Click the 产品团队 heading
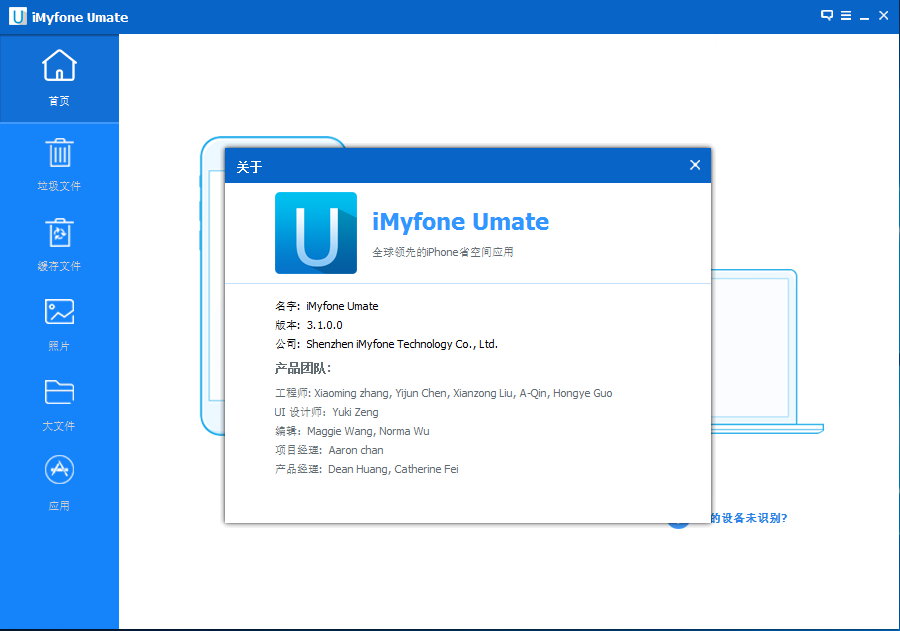 pos(302,368)
